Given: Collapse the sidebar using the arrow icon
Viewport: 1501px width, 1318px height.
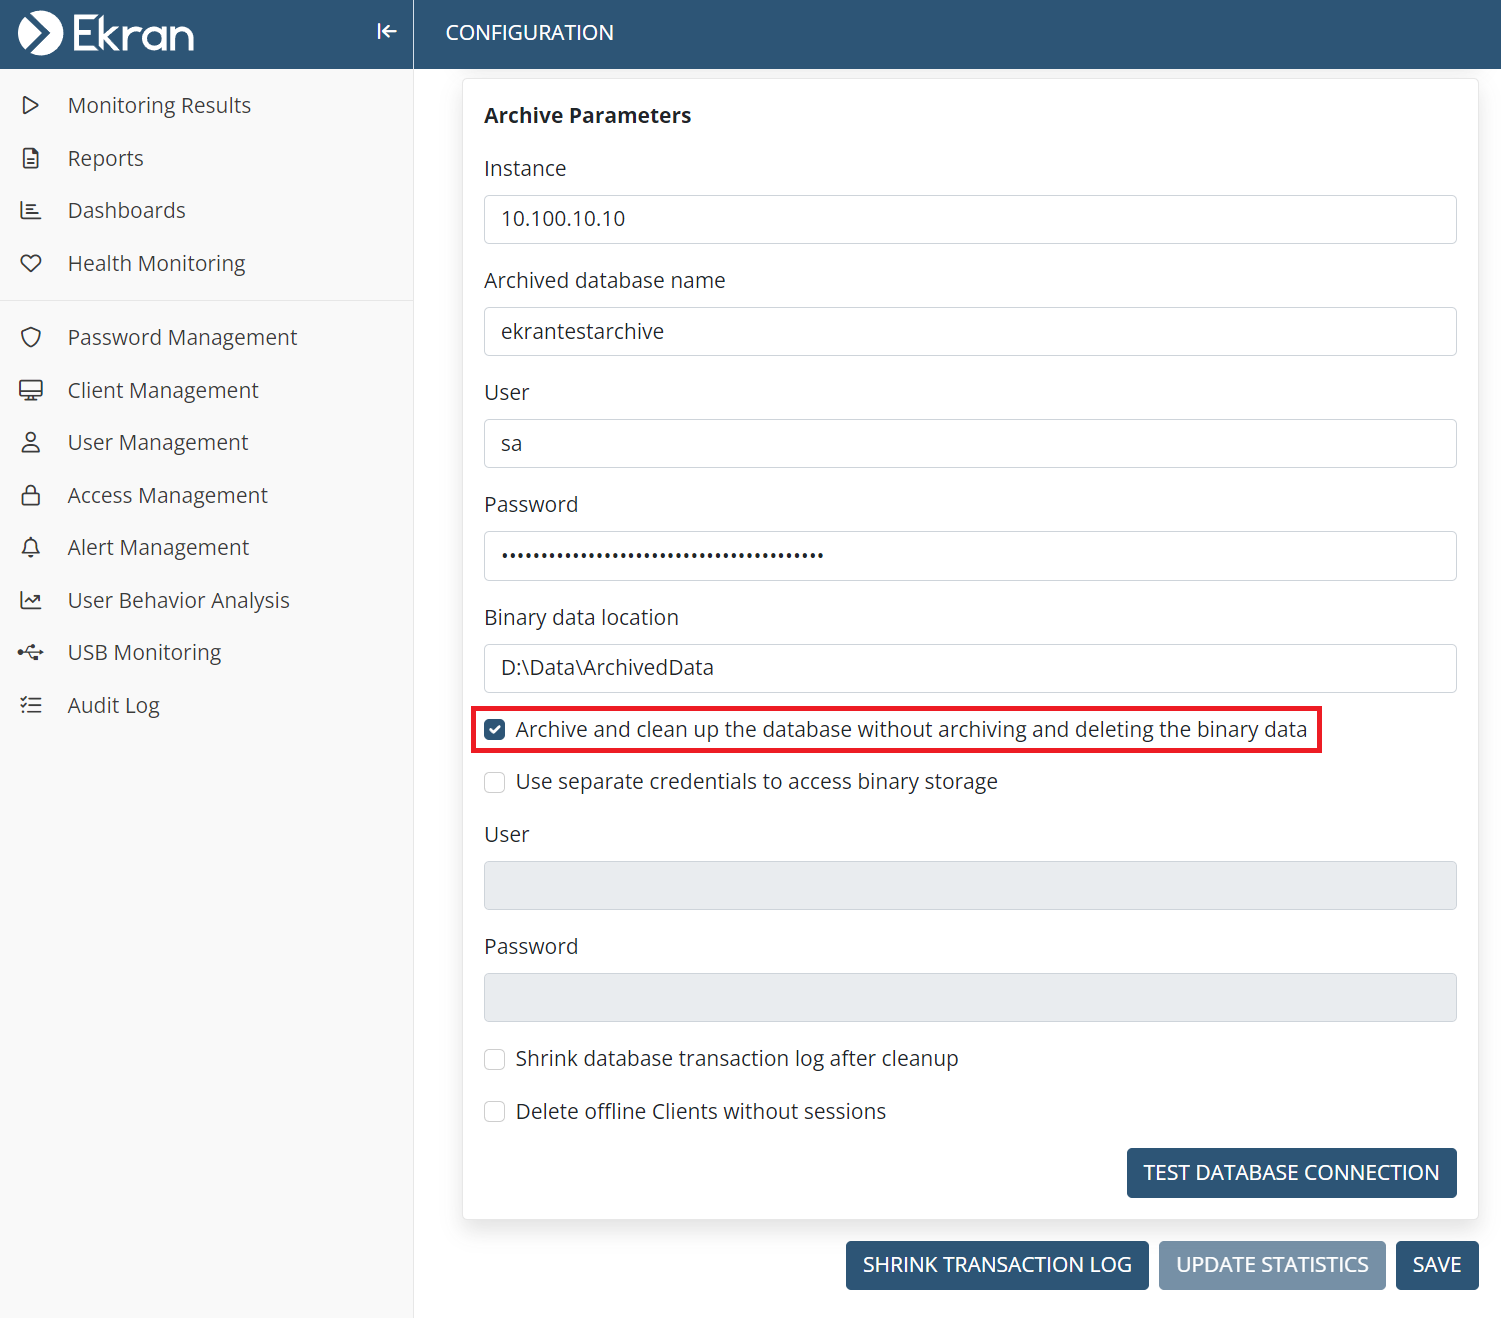Looking at the screenshot, I should point(386,32).
